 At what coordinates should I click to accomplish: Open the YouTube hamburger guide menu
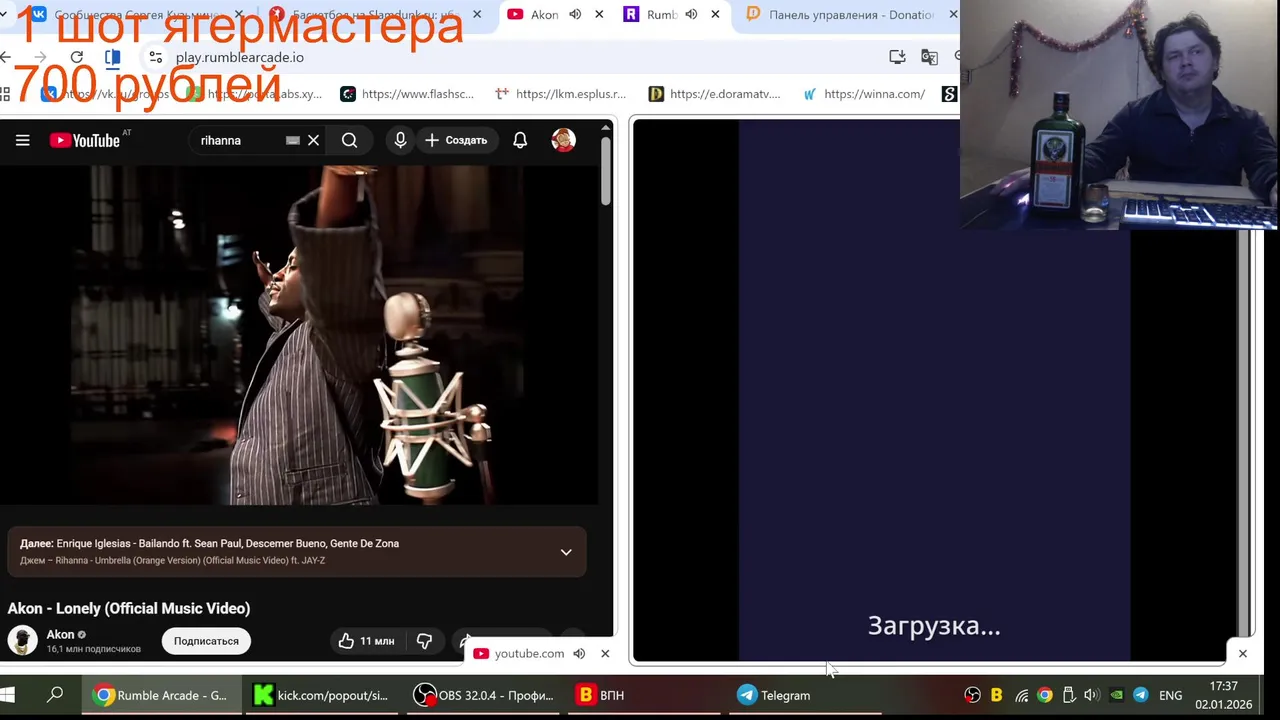22,140
